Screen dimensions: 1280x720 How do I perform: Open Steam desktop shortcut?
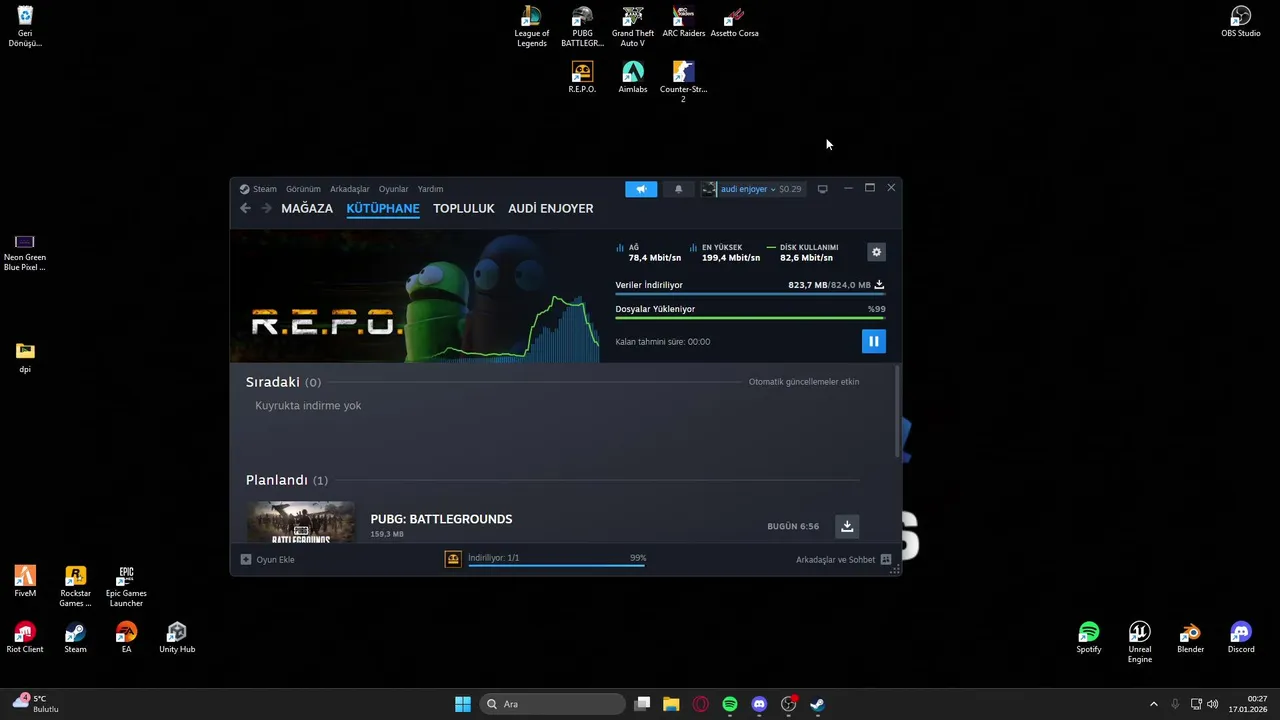click(75, 638)
